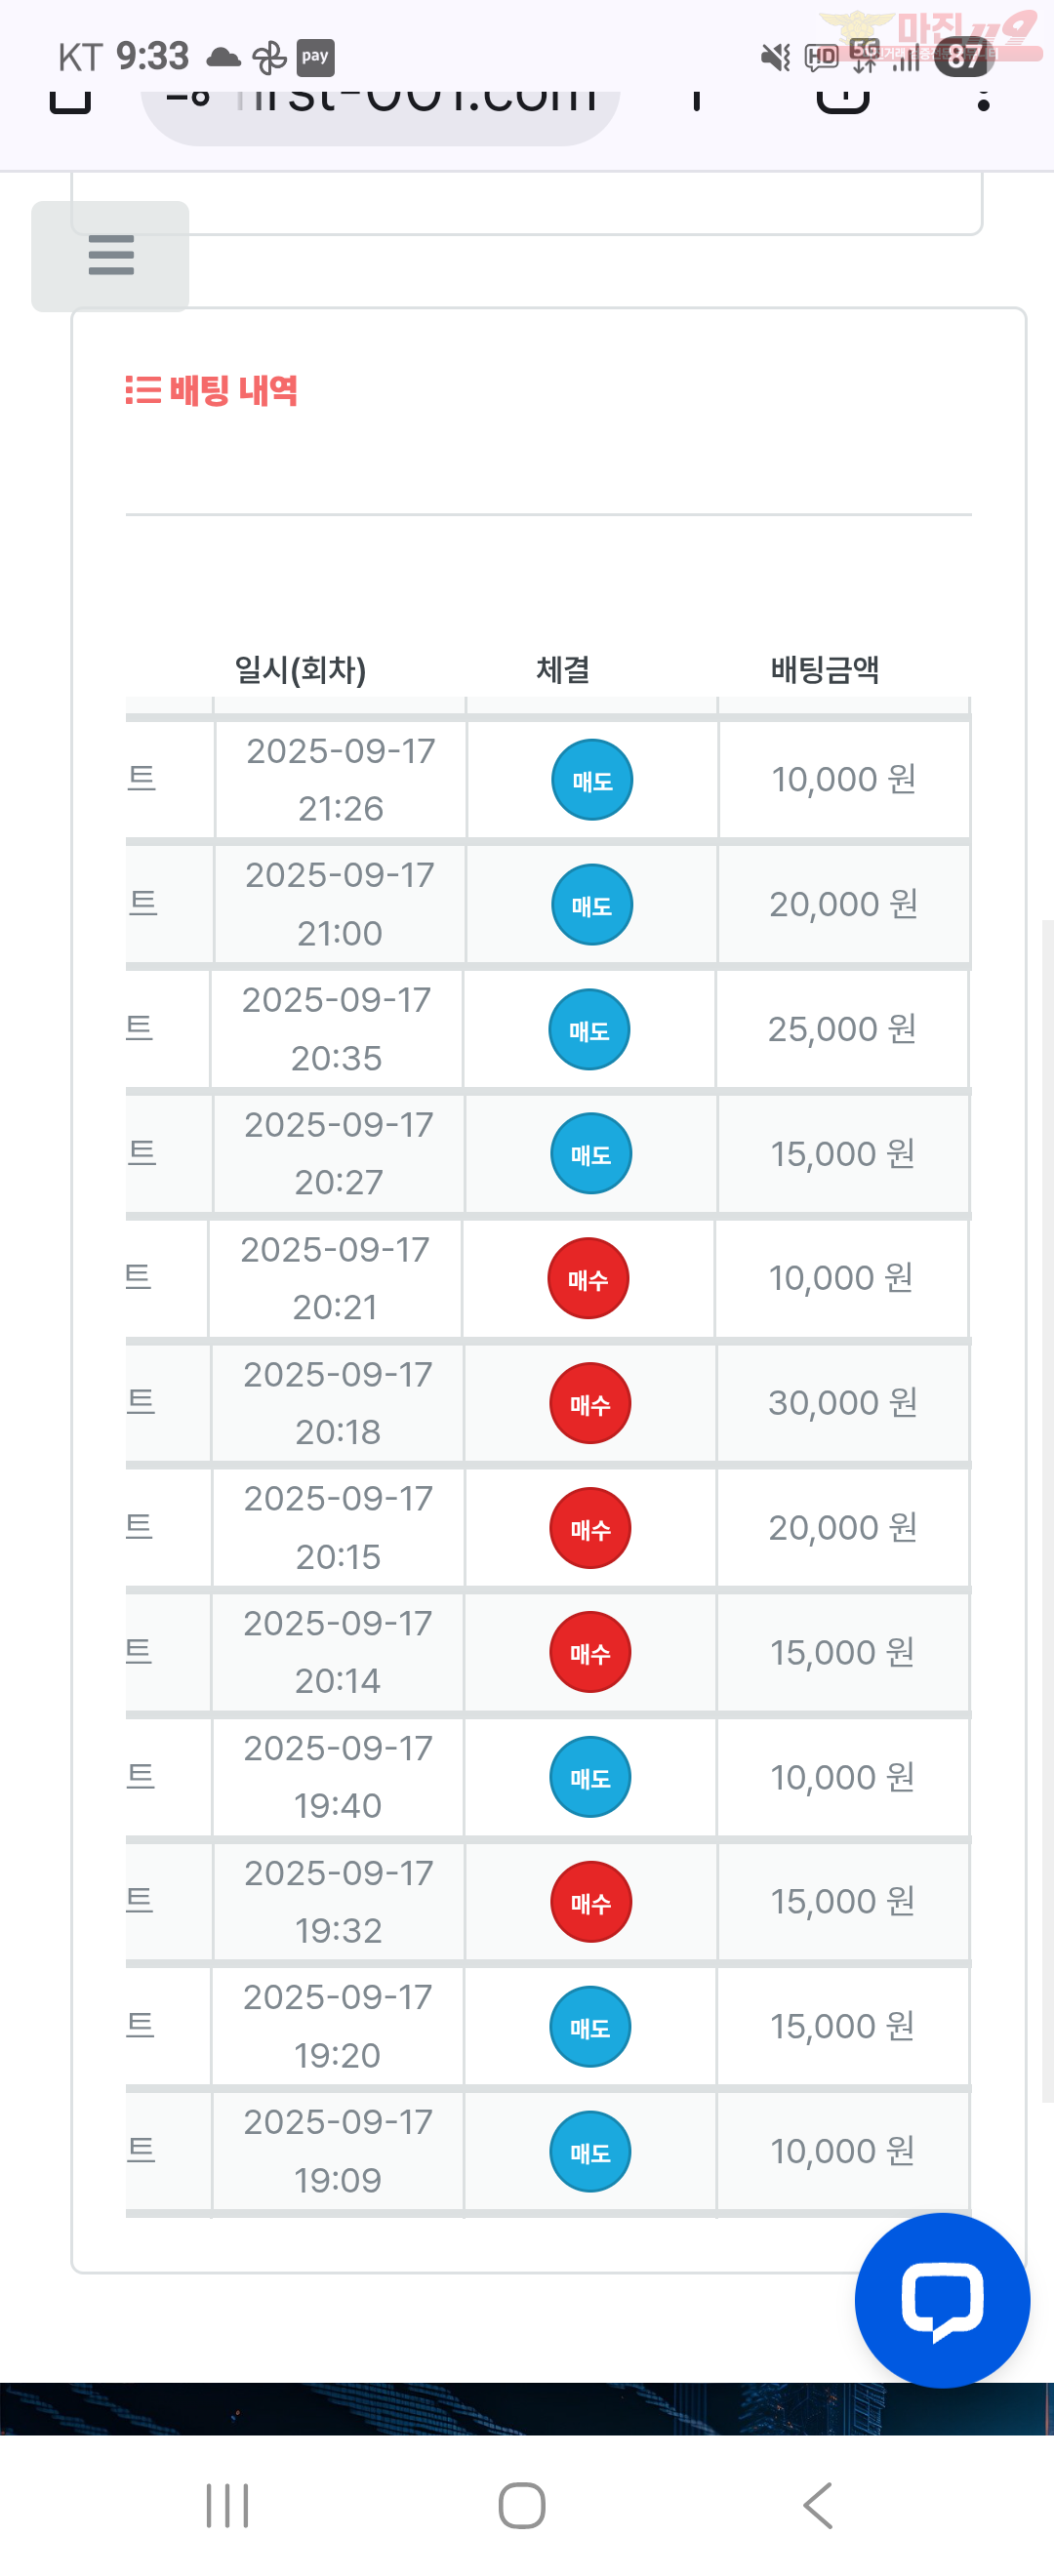Open the blue chat support bubble
The height and width of the screenshot is (2576, 1054).
tap(942, 2300)
